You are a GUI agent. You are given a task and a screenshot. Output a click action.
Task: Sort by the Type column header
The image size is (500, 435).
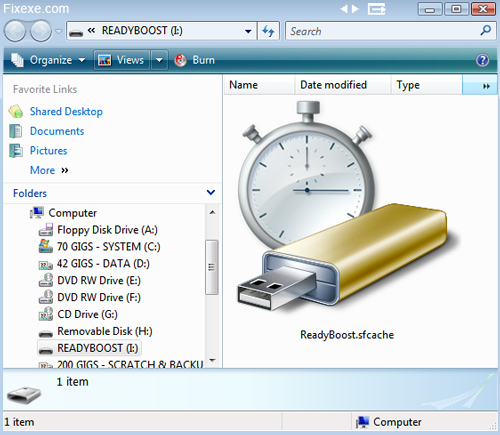click(426, 85)
